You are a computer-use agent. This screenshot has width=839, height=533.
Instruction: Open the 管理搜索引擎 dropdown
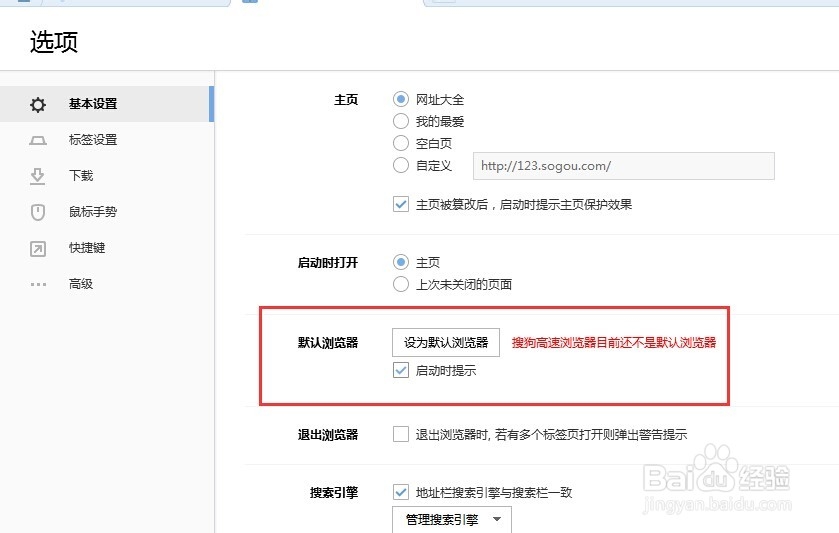452,520
